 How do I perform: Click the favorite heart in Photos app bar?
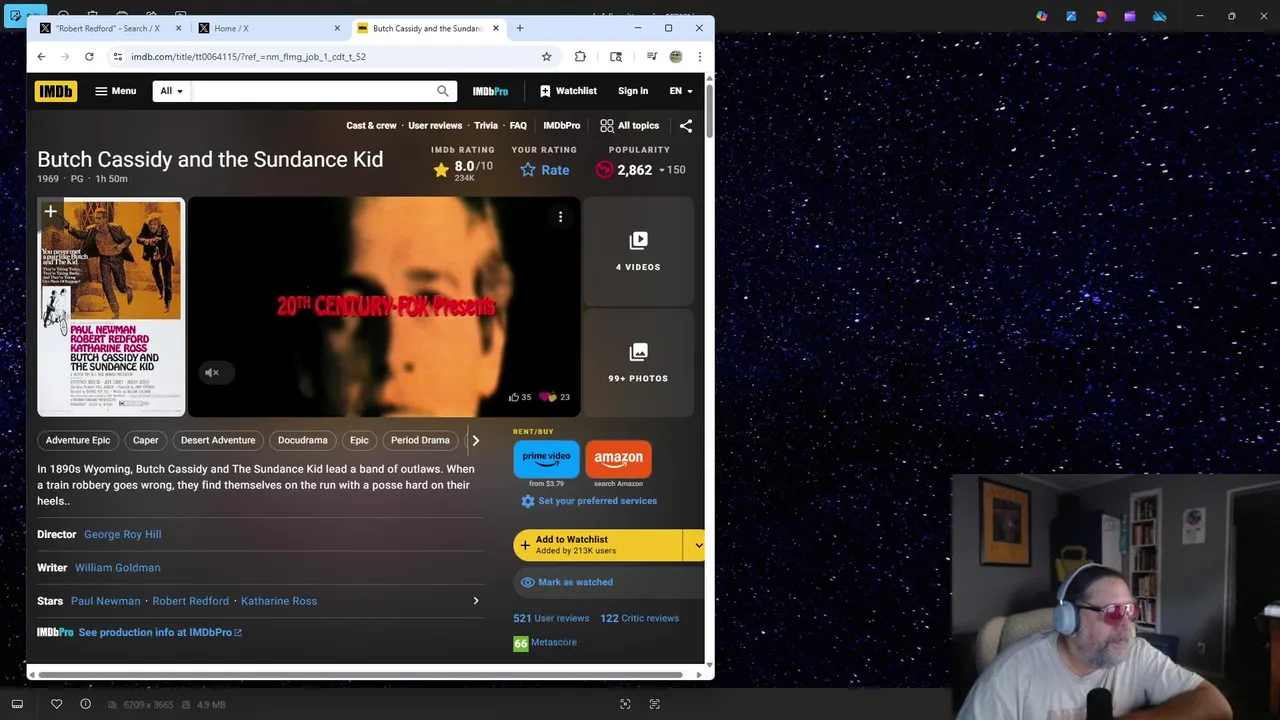click(57, 704)
